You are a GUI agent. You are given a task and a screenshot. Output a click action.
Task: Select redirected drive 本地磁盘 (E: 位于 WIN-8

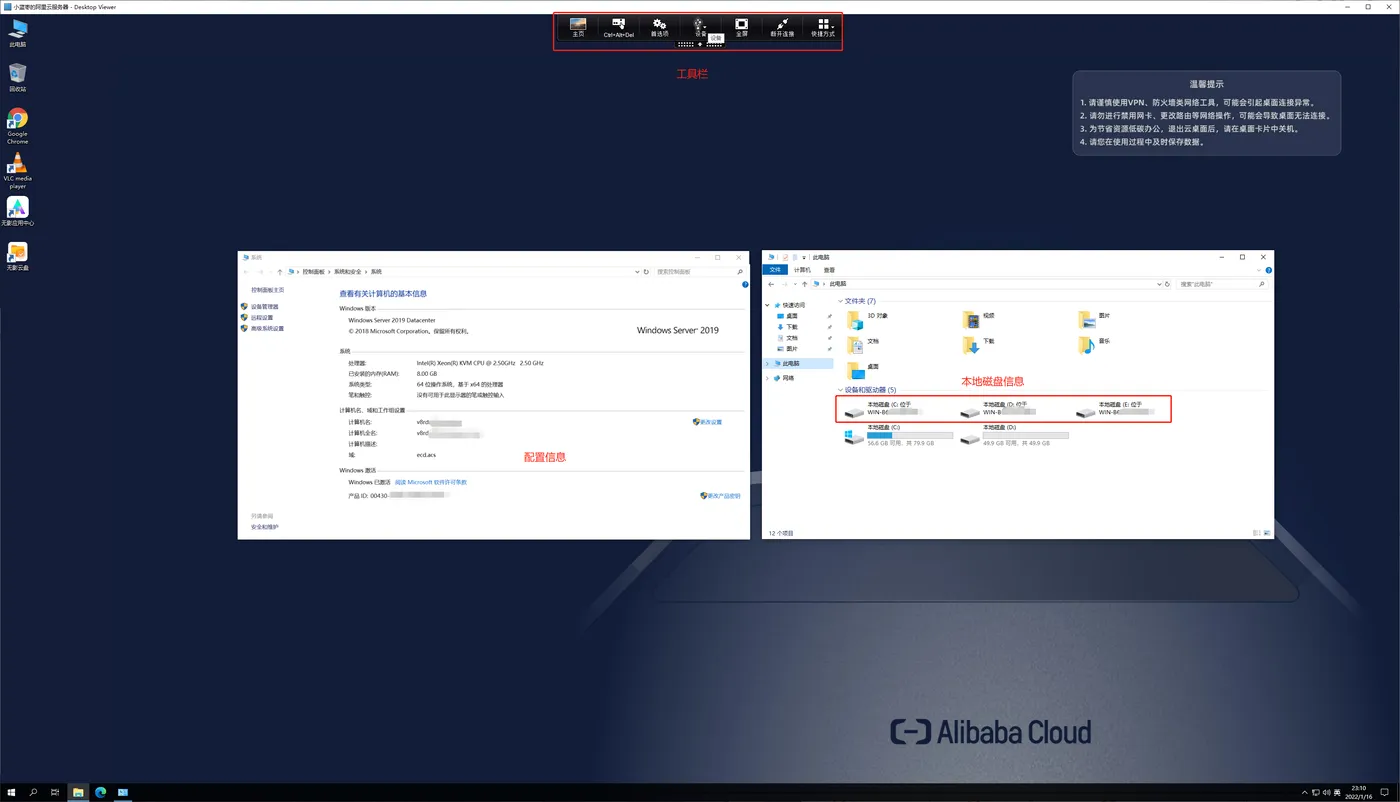tap(1116, 409)
